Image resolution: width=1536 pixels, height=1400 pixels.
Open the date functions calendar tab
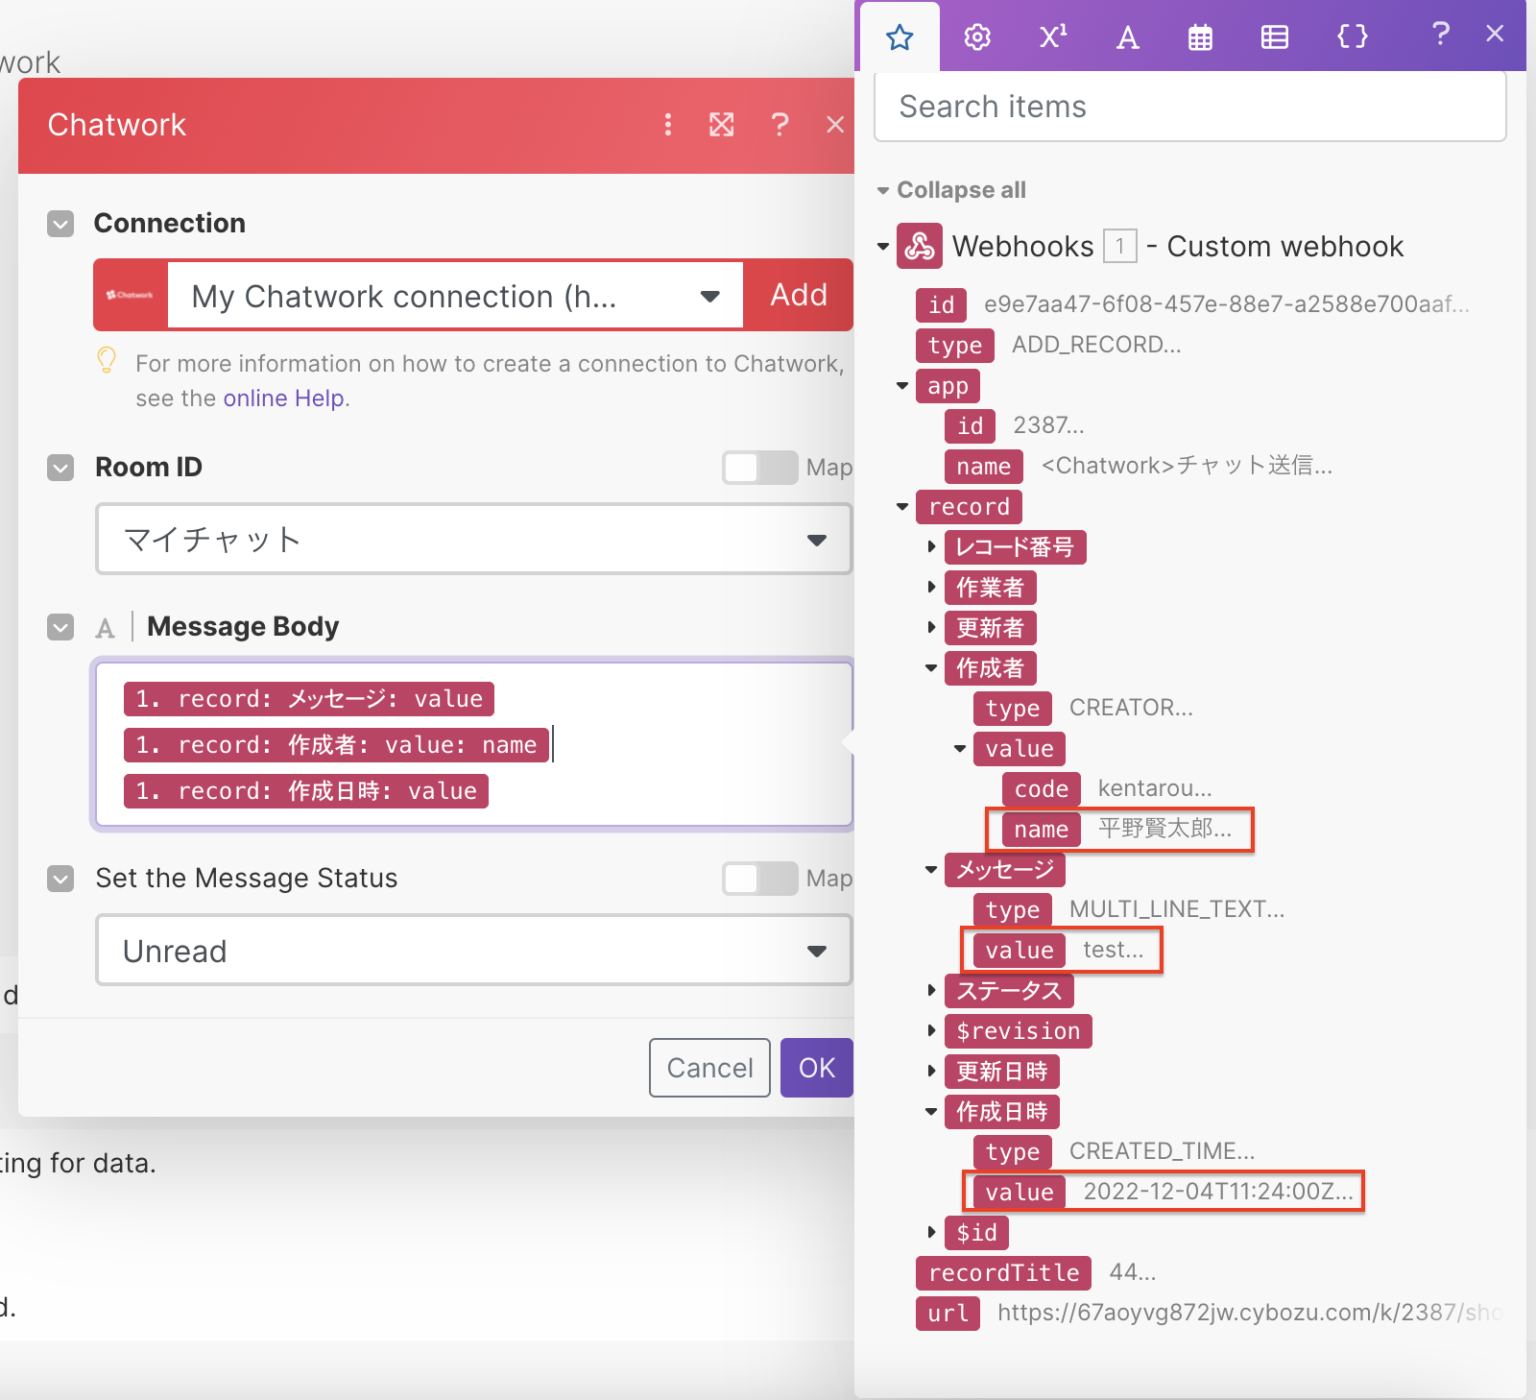pos(1199,37)
